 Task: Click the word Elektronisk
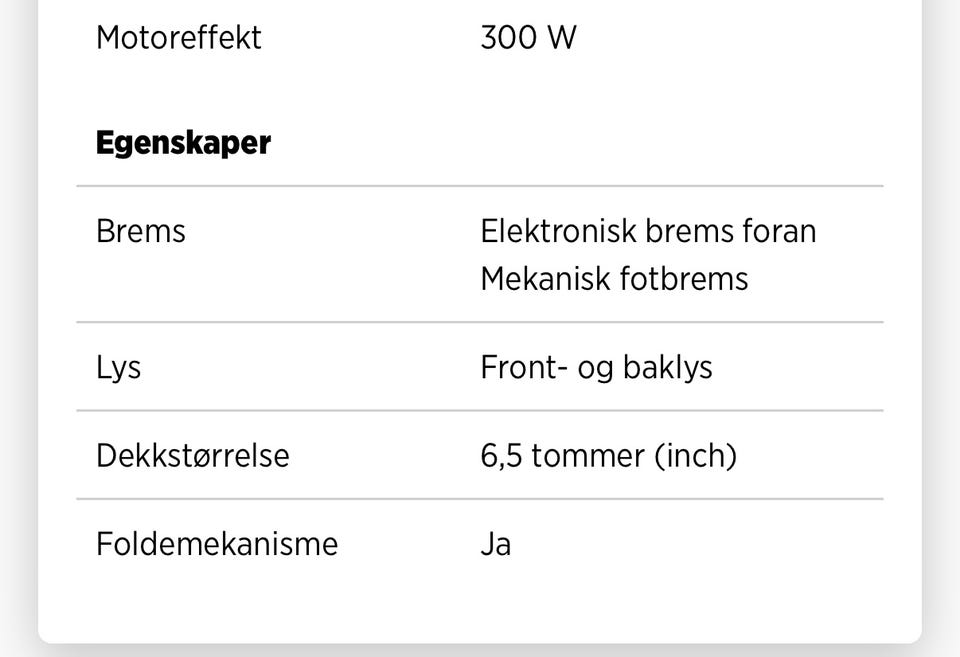click(558, 231)
